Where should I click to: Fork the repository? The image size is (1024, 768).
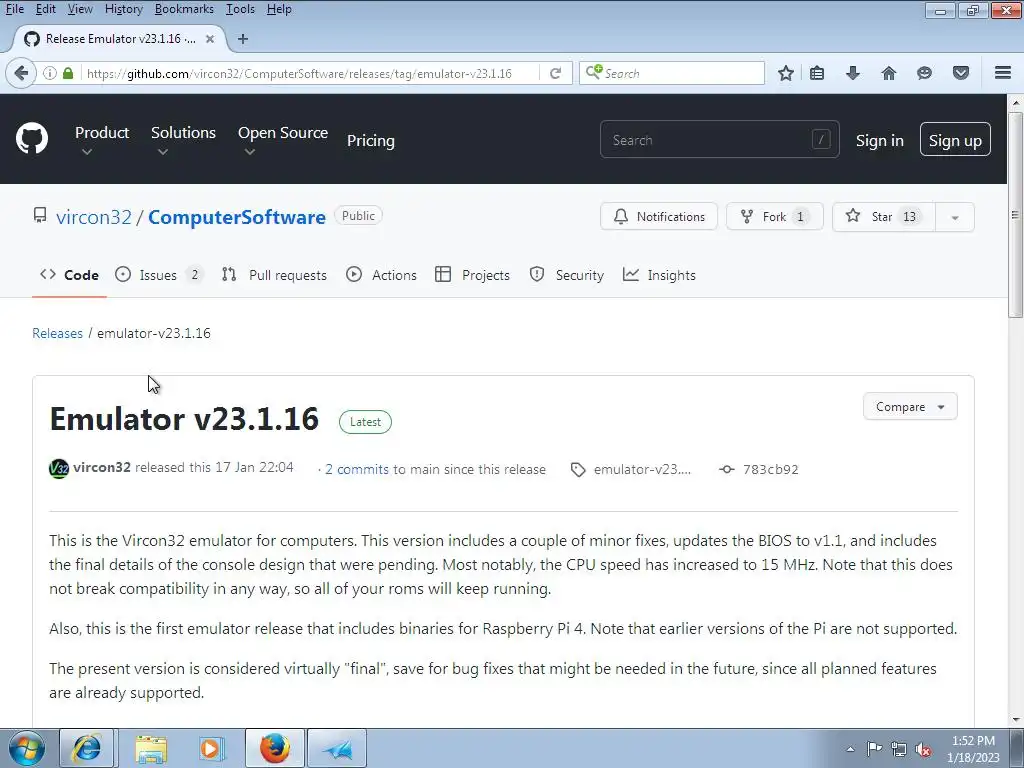click(x=775, y=217)
